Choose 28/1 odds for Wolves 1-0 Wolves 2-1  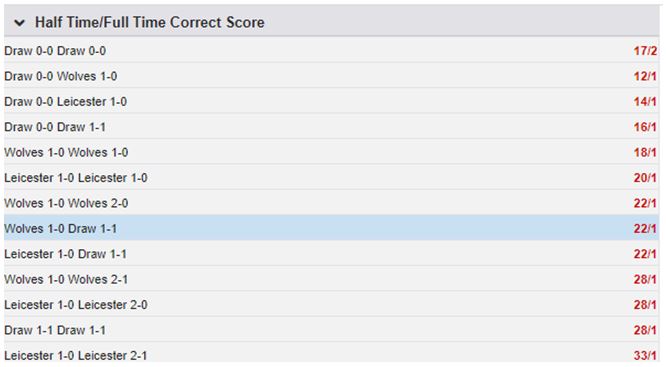645,279
